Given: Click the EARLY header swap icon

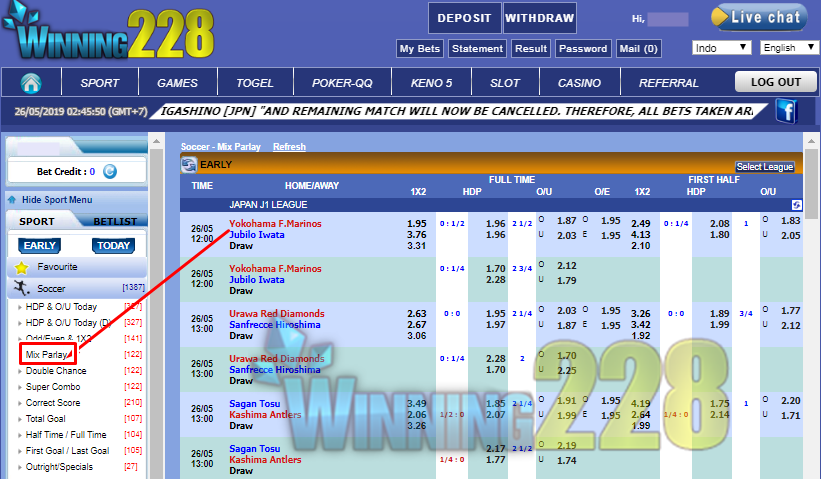Looking at the screenshot, I should click(x=188, y=165).
